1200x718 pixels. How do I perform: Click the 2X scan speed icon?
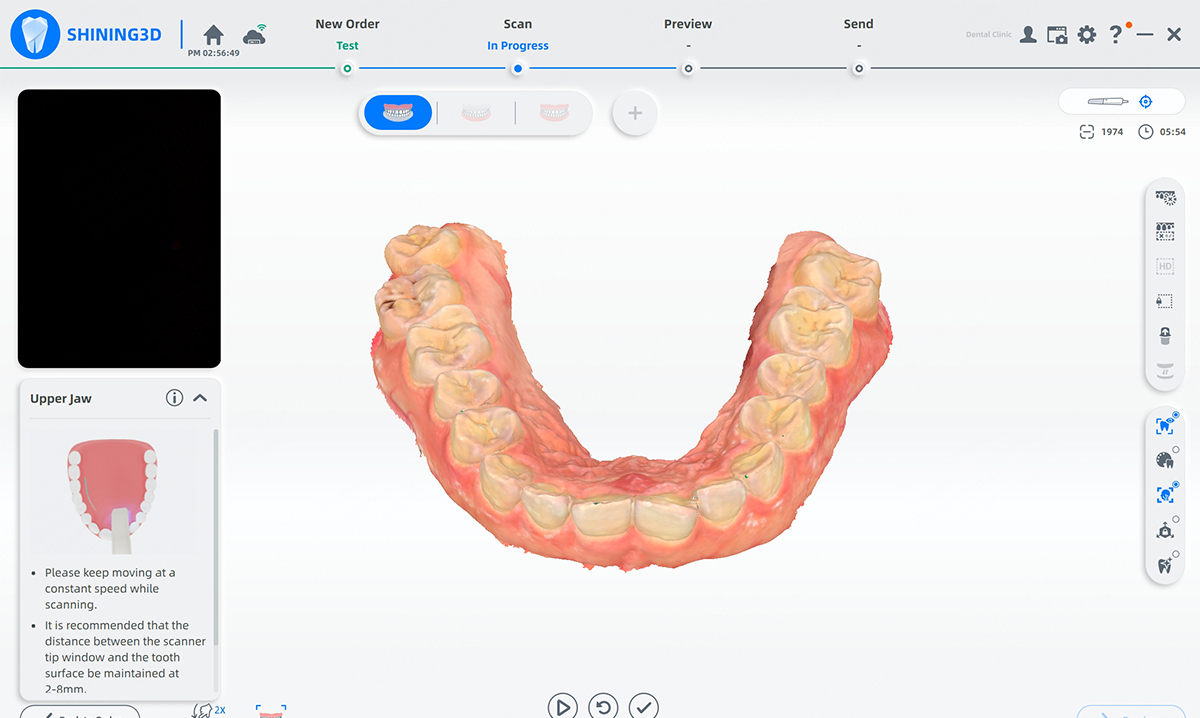pyautogui.click(x=208, y=711)
